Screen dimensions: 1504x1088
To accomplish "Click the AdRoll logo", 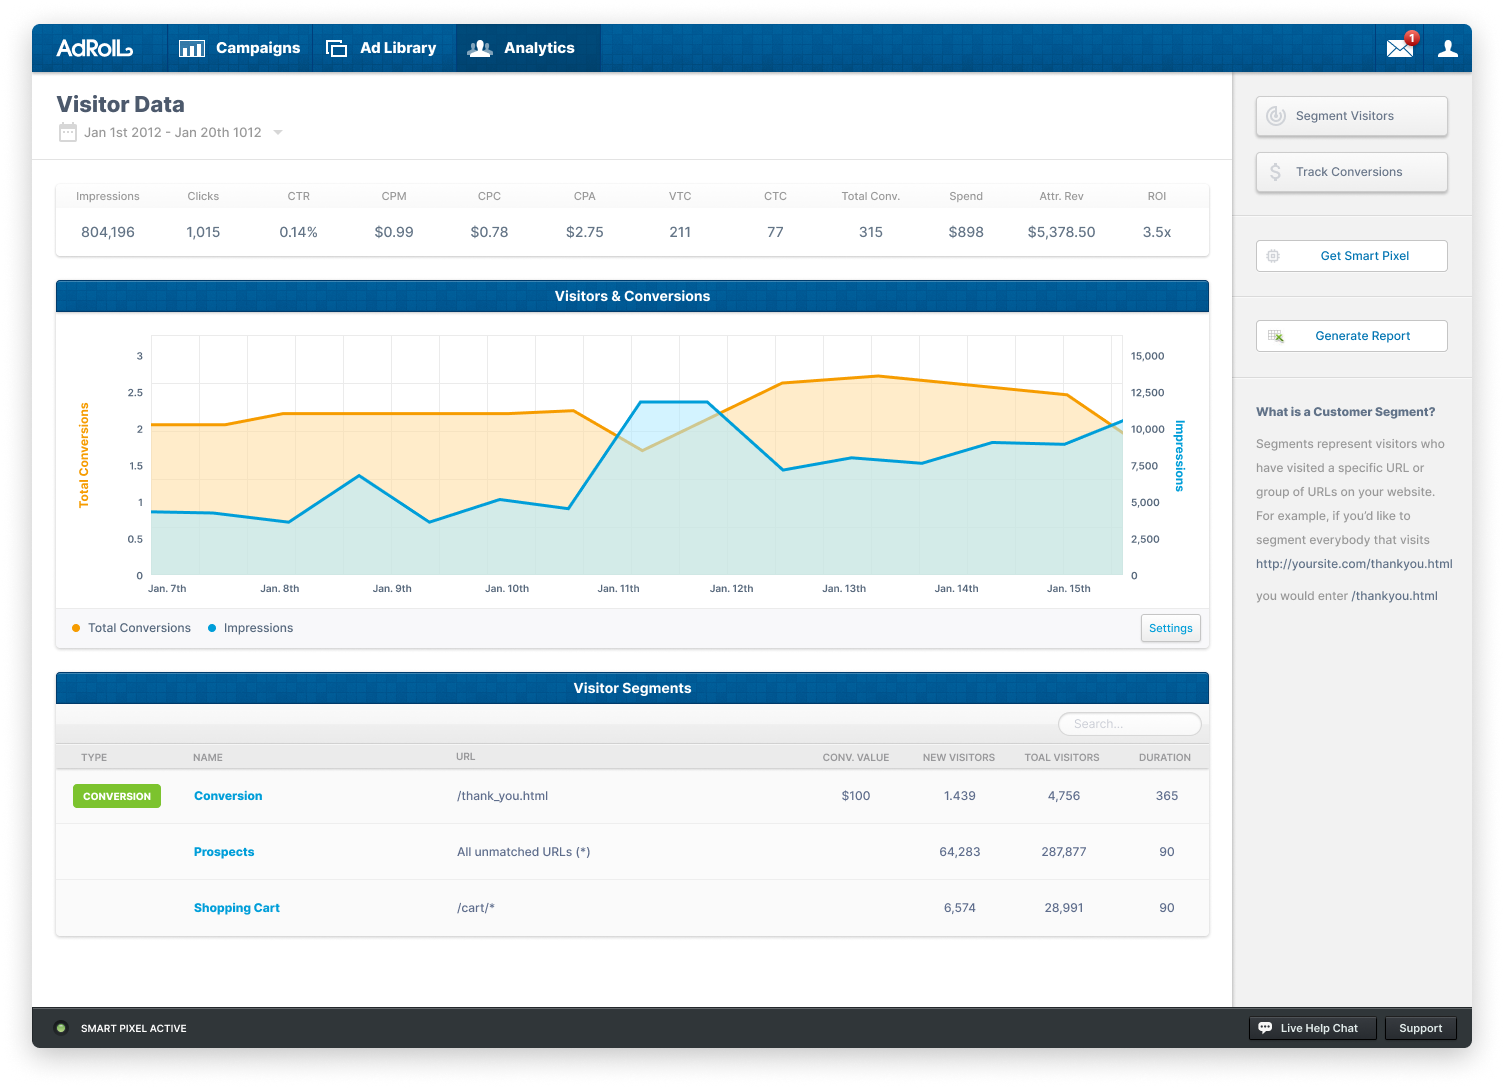I will click(x=94, y=48).
